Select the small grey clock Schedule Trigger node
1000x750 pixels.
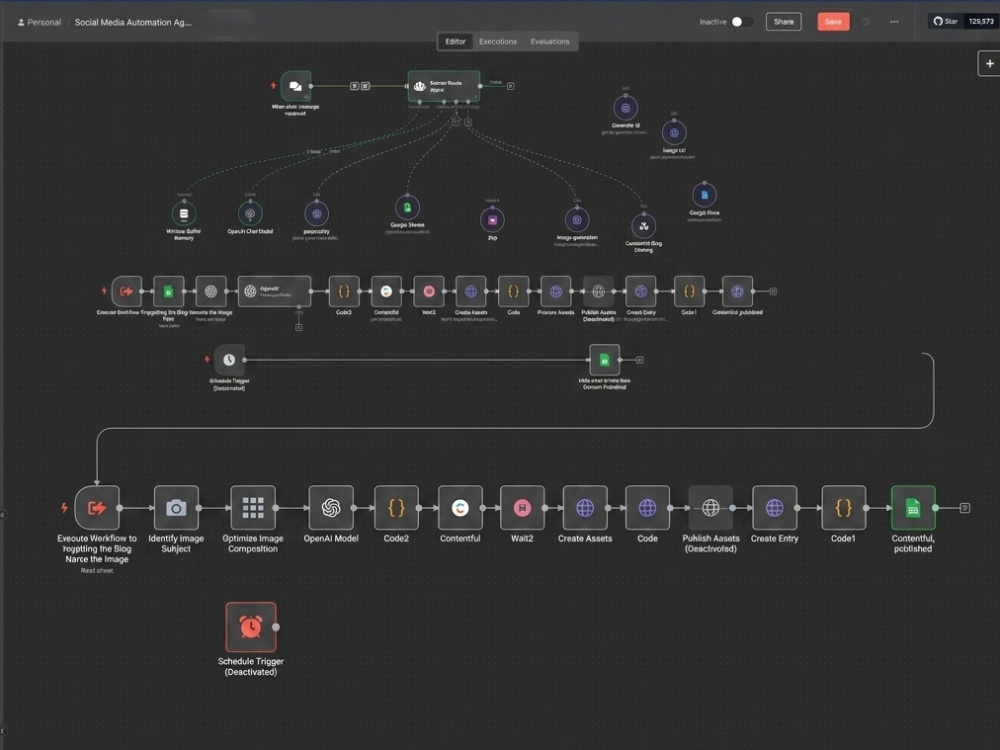coord(229,360)
